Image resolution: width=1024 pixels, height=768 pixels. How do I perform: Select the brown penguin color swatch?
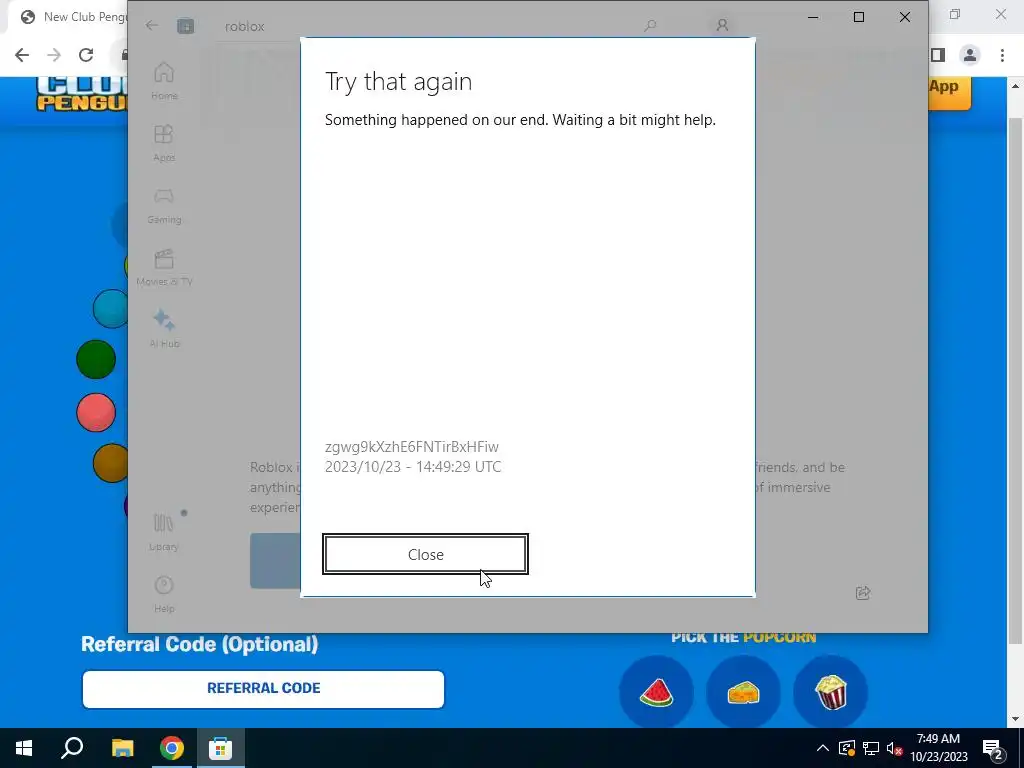click(110, 463)
